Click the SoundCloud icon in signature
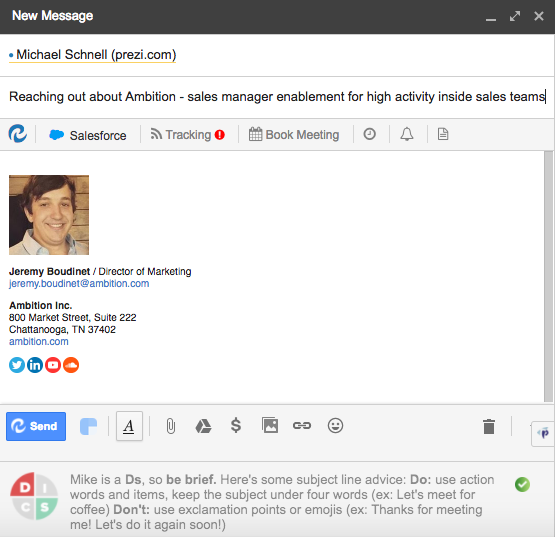The image size is (555, 537). tap(71, 365)
